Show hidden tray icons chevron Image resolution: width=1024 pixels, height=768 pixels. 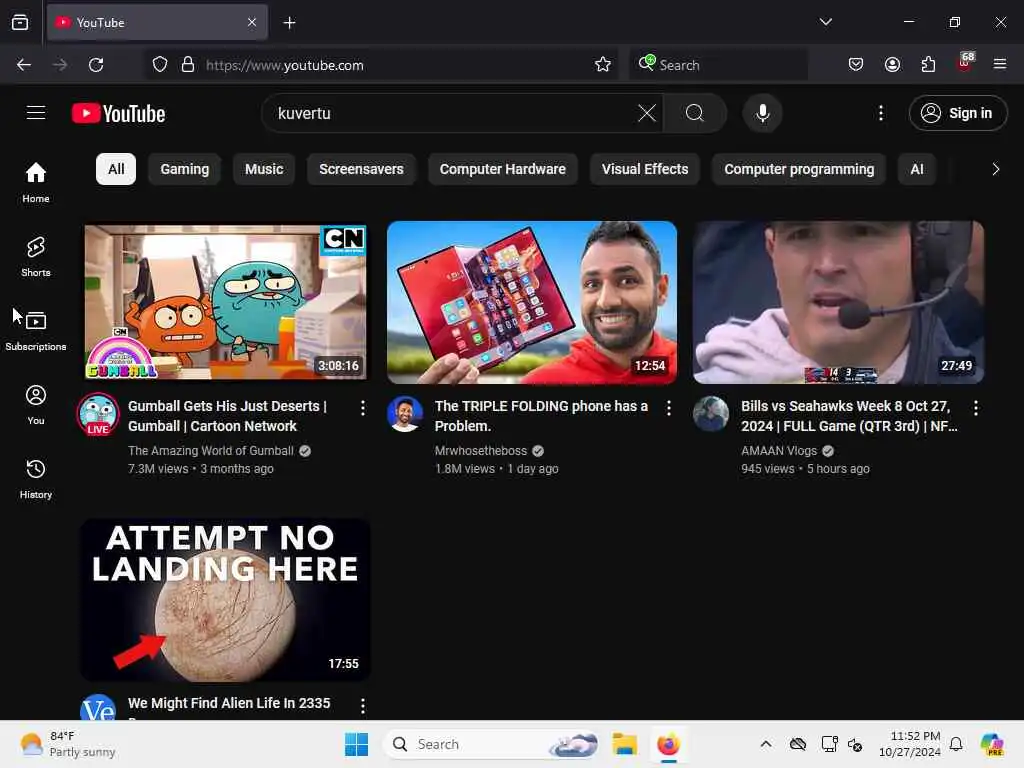point(765,744)
